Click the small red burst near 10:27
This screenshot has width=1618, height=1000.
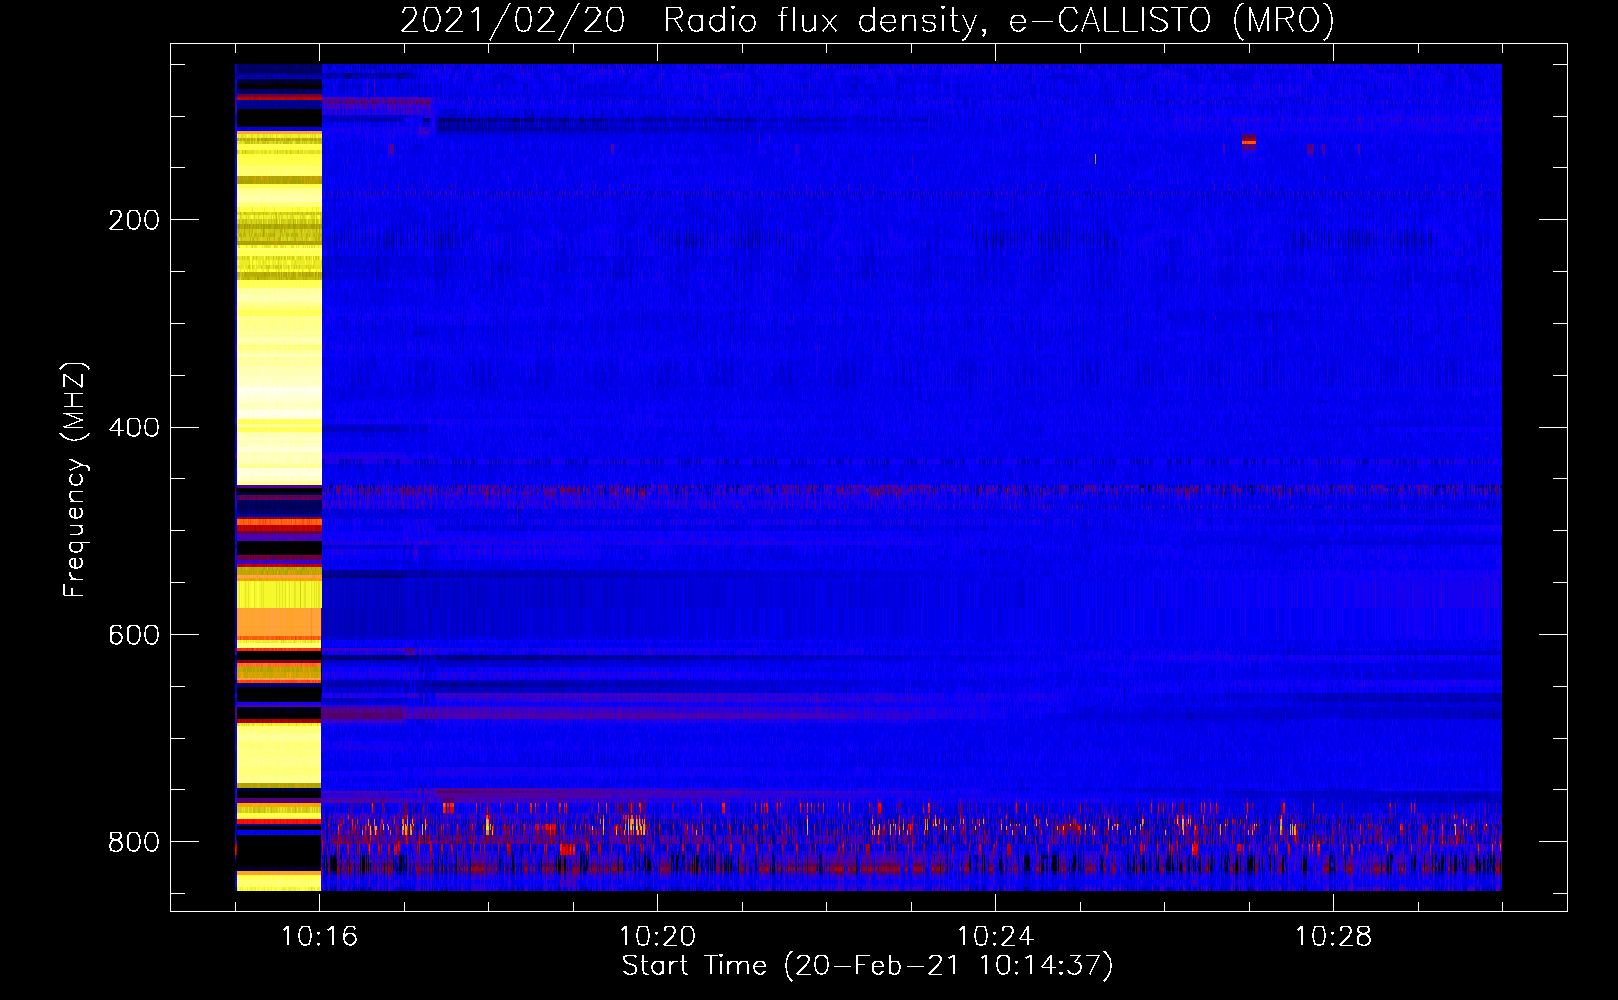(1248, 141)
